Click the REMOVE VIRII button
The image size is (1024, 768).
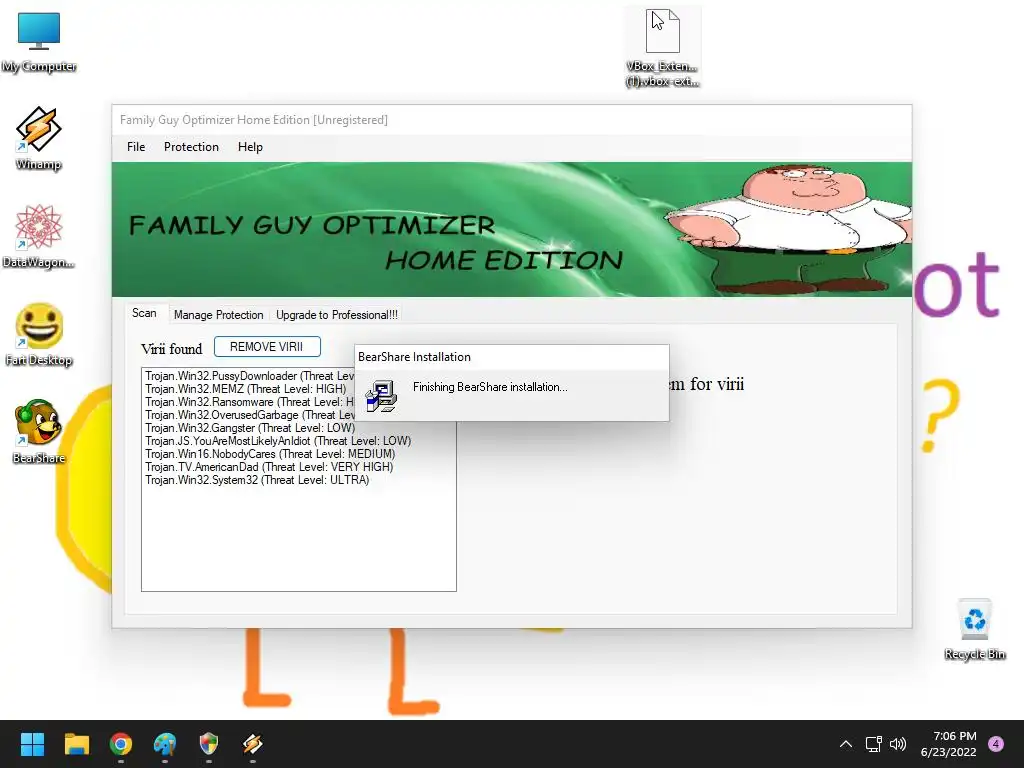pos(267,347)
